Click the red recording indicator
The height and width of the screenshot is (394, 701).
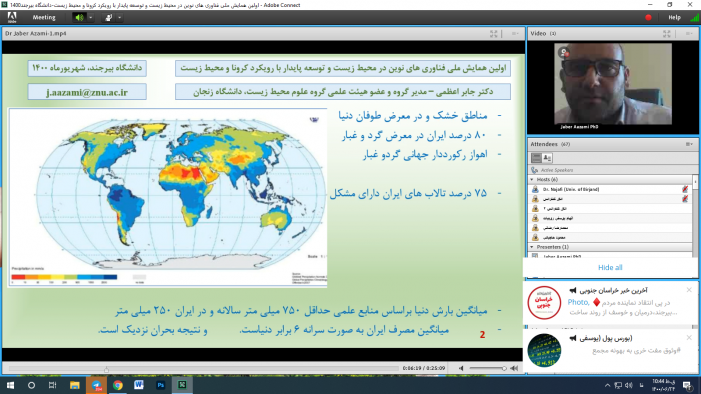pos(648,17)
